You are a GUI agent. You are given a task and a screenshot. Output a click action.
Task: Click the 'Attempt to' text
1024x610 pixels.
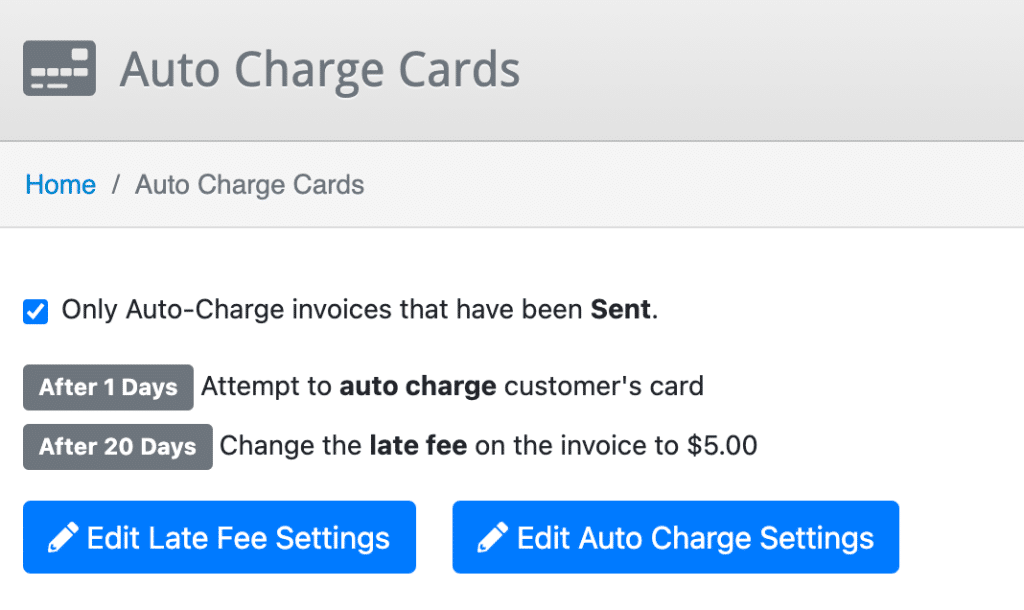coord(266,386)
